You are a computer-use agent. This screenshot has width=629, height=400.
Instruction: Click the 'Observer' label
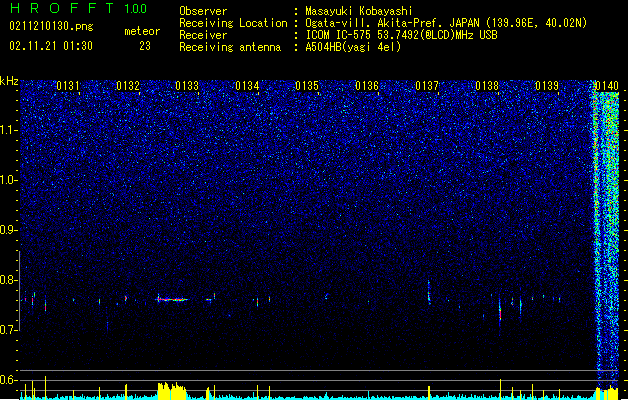203,11
